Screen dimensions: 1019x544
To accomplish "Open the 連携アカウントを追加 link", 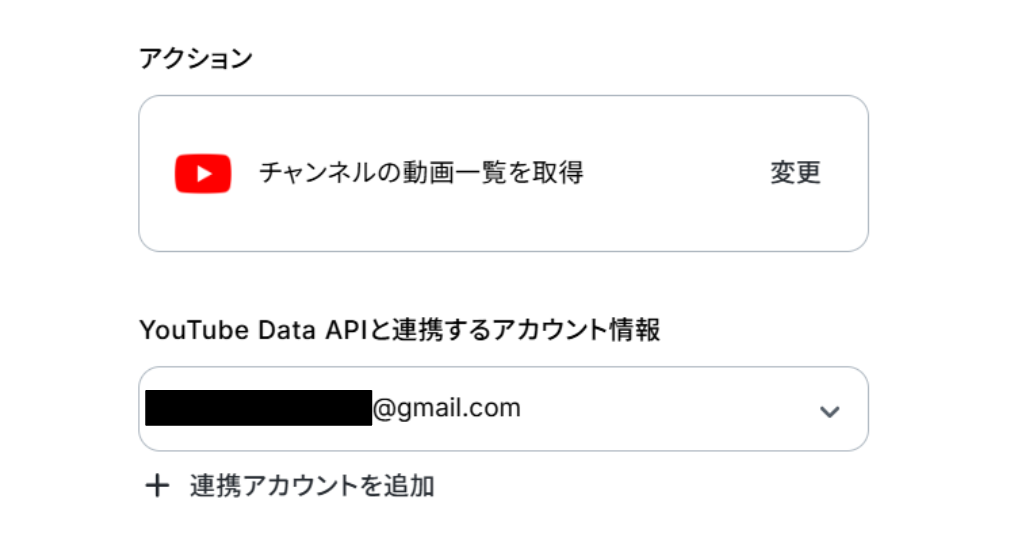I will click(x=311, y=487).
